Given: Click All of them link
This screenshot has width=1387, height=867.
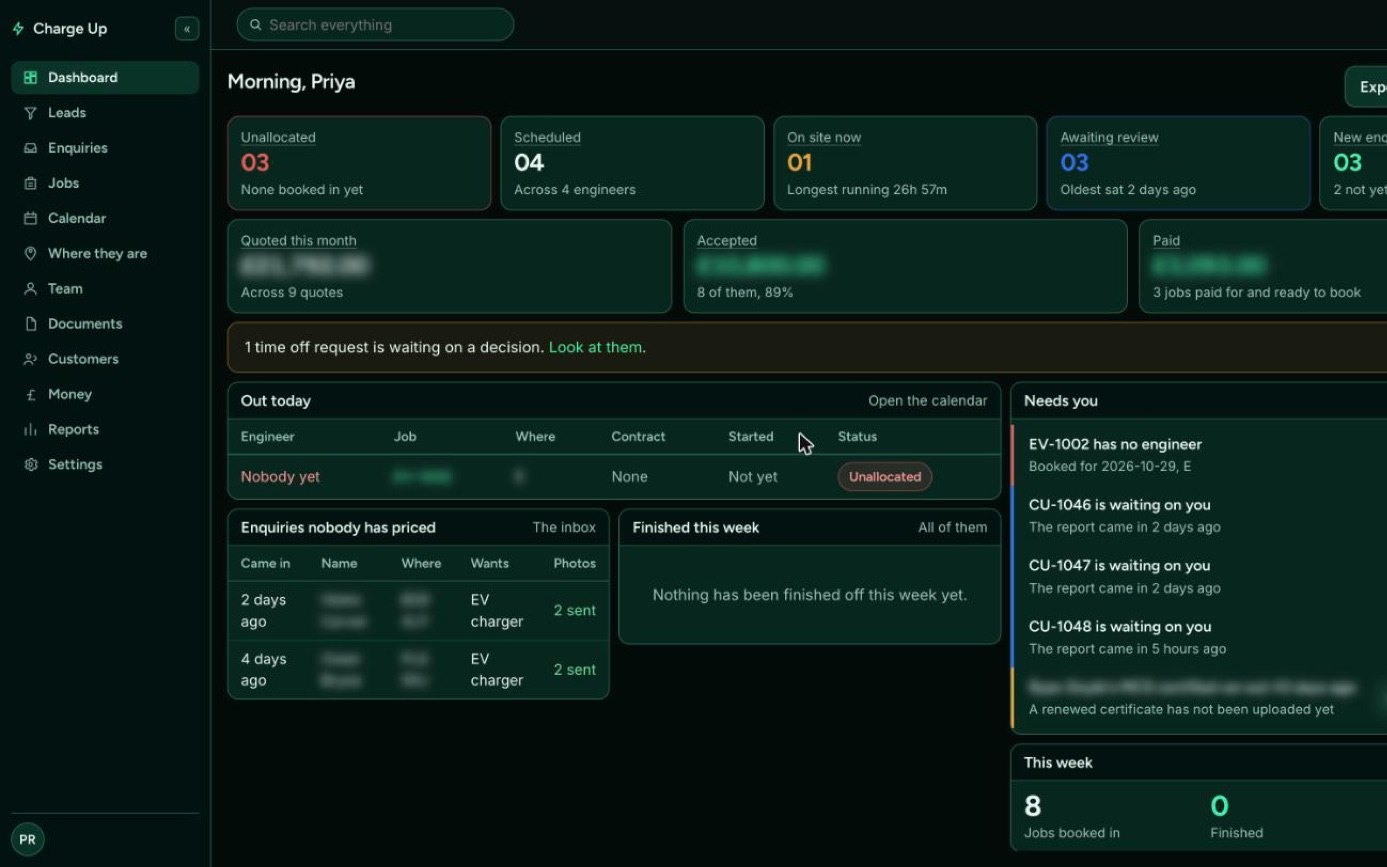Looking at the screenshot, I should [952, 528].
